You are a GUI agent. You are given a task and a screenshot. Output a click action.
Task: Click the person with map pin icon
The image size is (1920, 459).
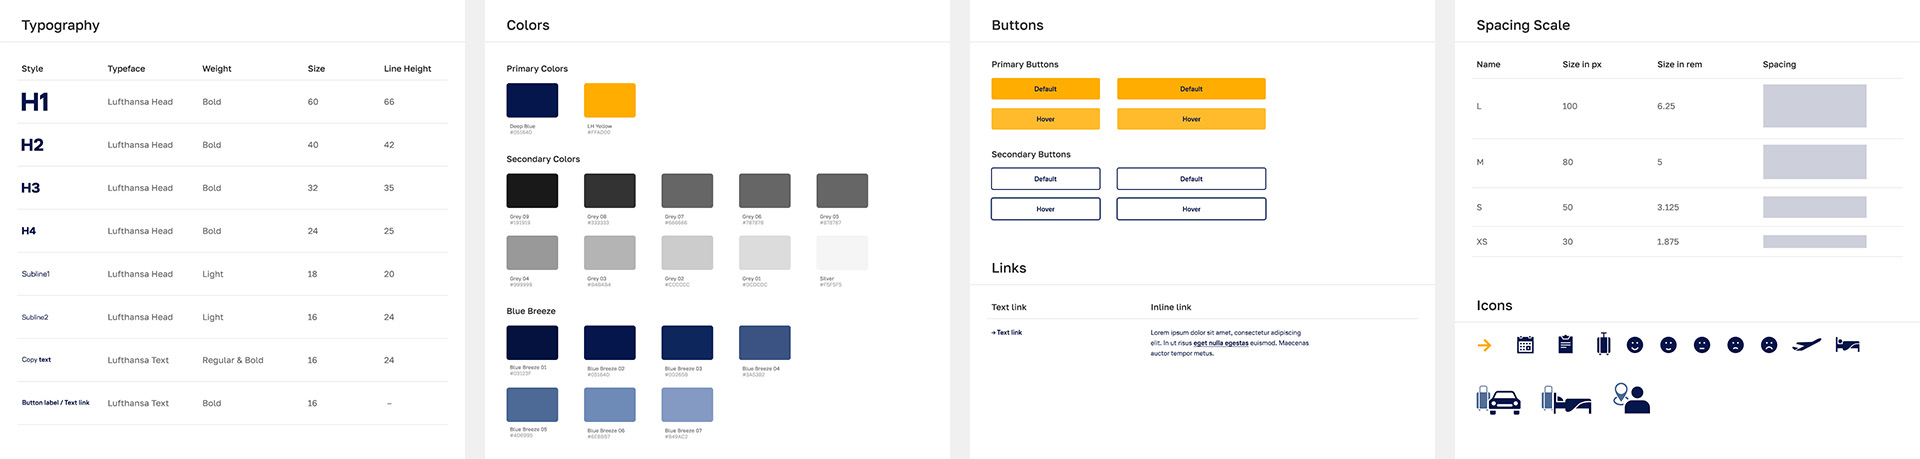click(1632, 398)
